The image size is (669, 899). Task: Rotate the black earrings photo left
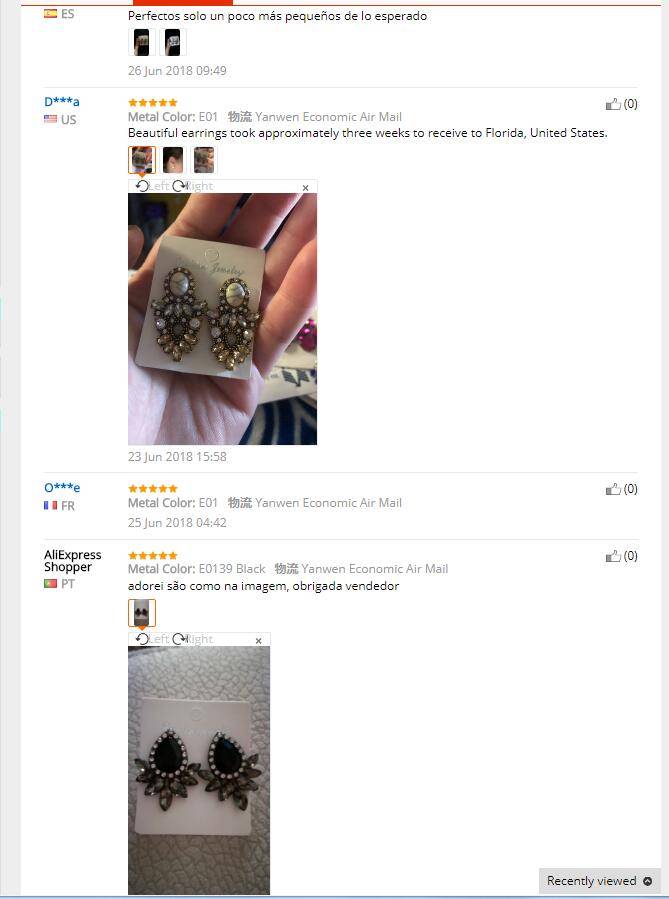[152, 639]
